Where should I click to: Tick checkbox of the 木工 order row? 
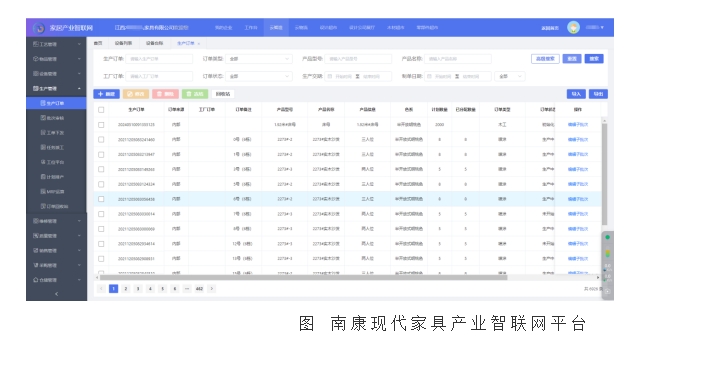pyautogui.click(x=101, y=125)
